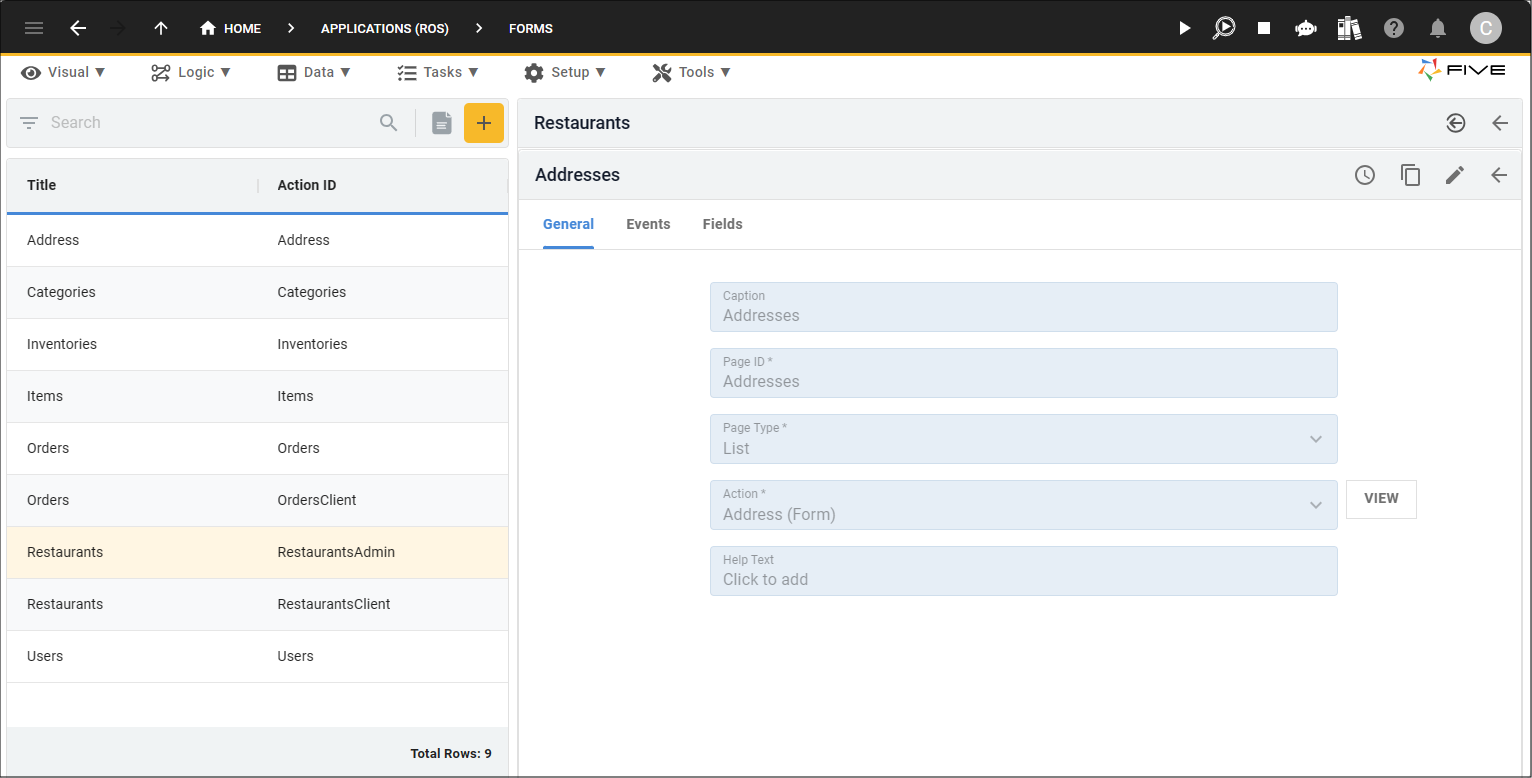Switch to the Events tab
Viewport: 1532px width, 778px height.
[648, 224]
